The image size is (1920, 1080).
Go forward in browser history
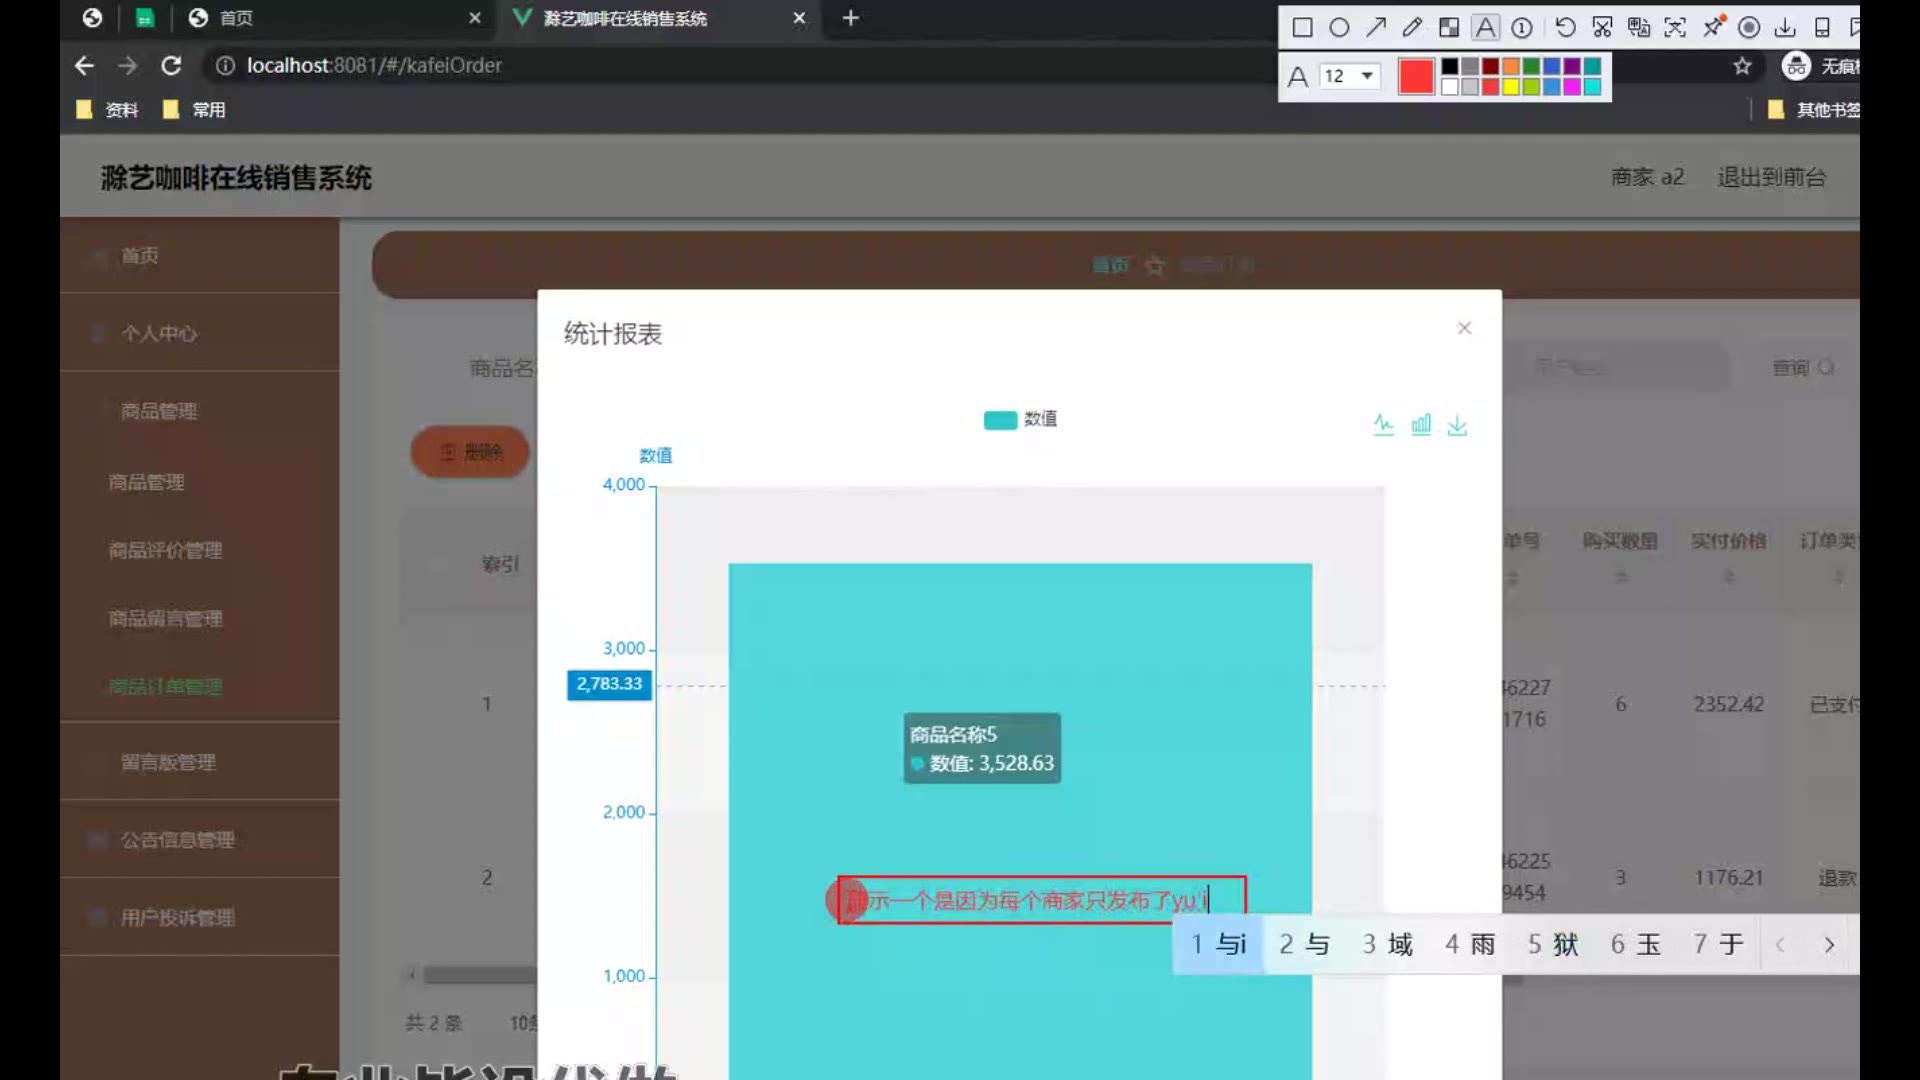127,65
